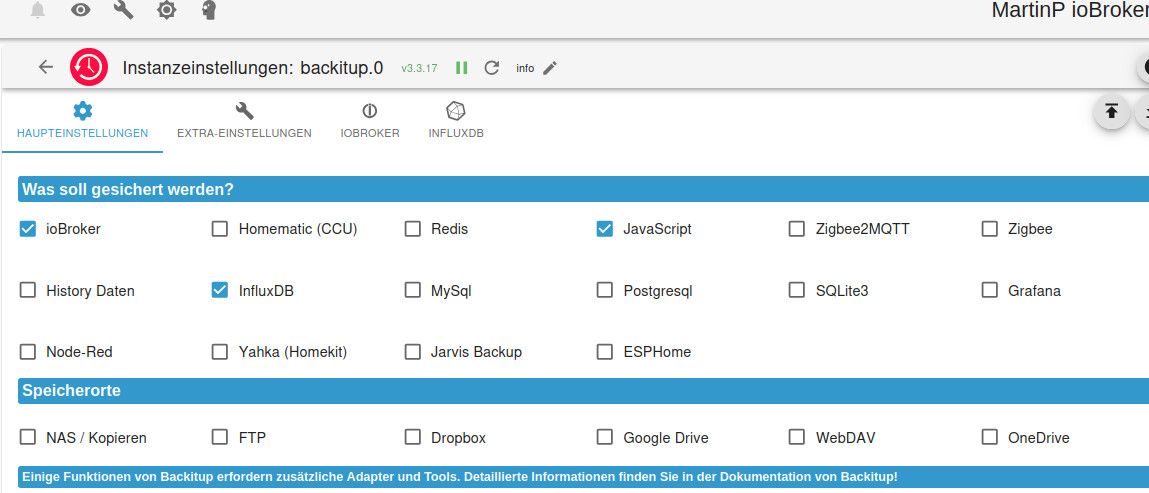Viewport: 1149px width, 493px height.
Task: Click the eye visibility icon in top bar
Action: coord(81,10)
